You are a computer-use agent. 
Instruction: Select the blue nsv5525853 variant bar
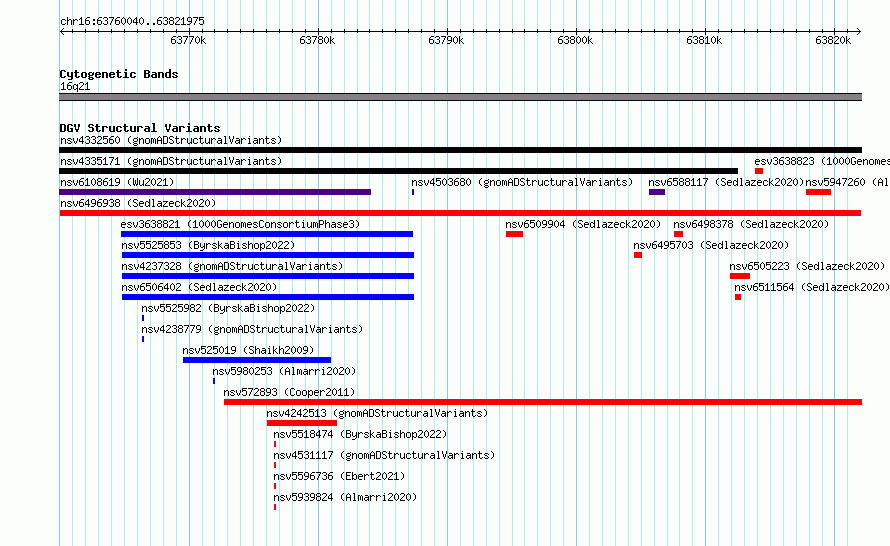pyautogui.click(x=268, y=255)
